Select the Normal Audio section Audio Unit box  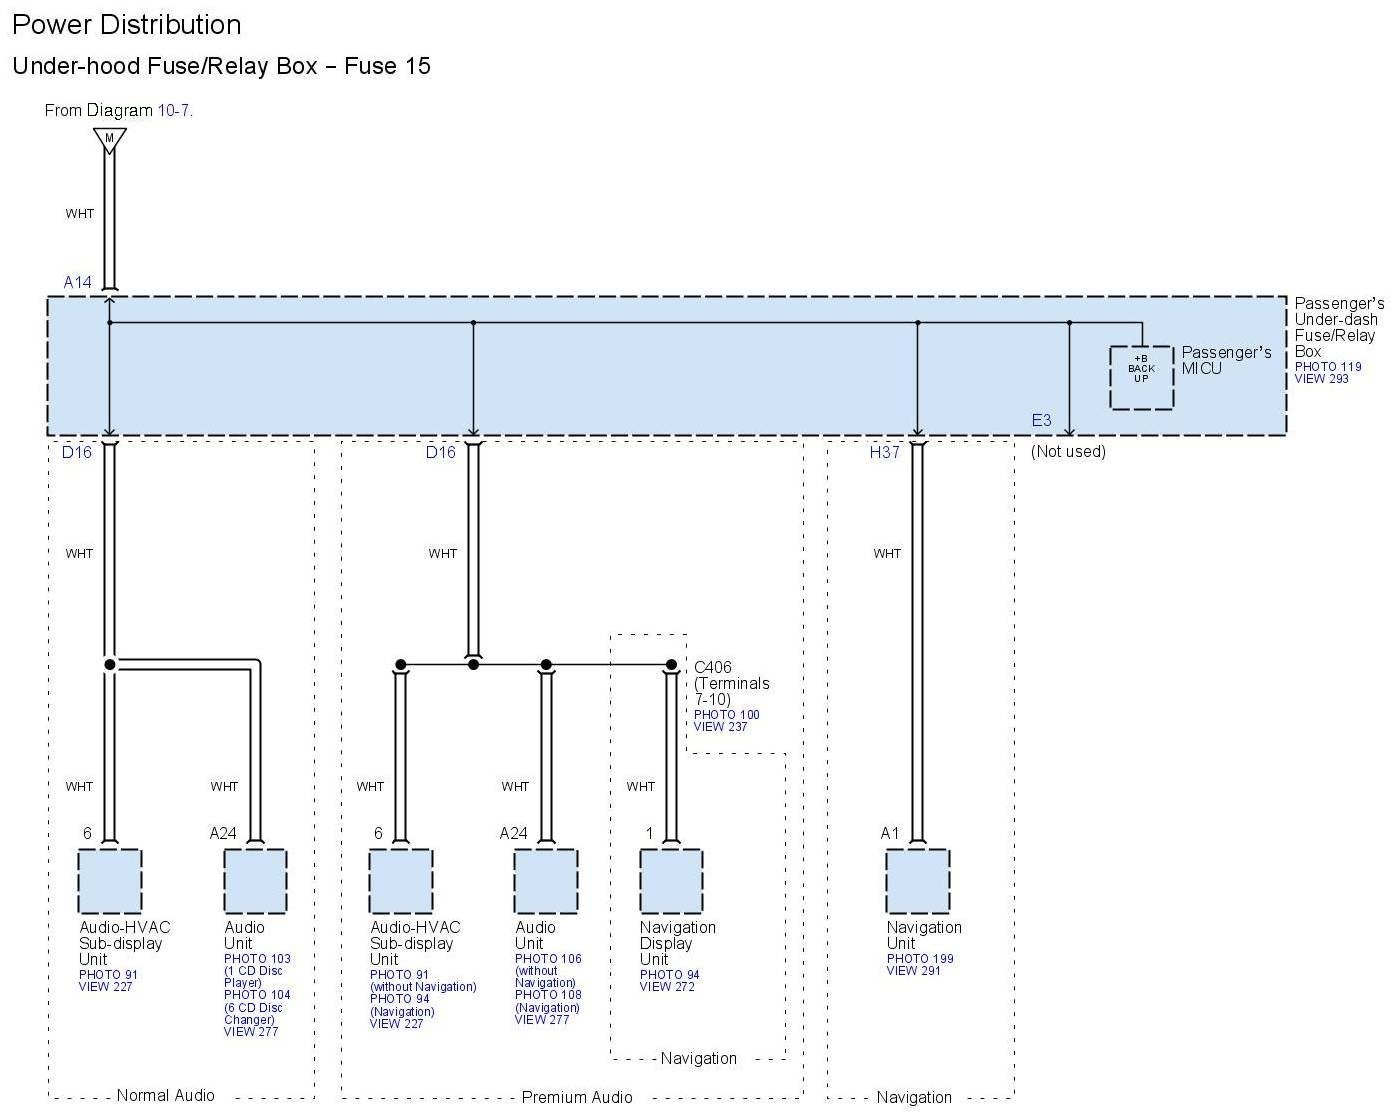pyautogui.click(x=255, y=881)
